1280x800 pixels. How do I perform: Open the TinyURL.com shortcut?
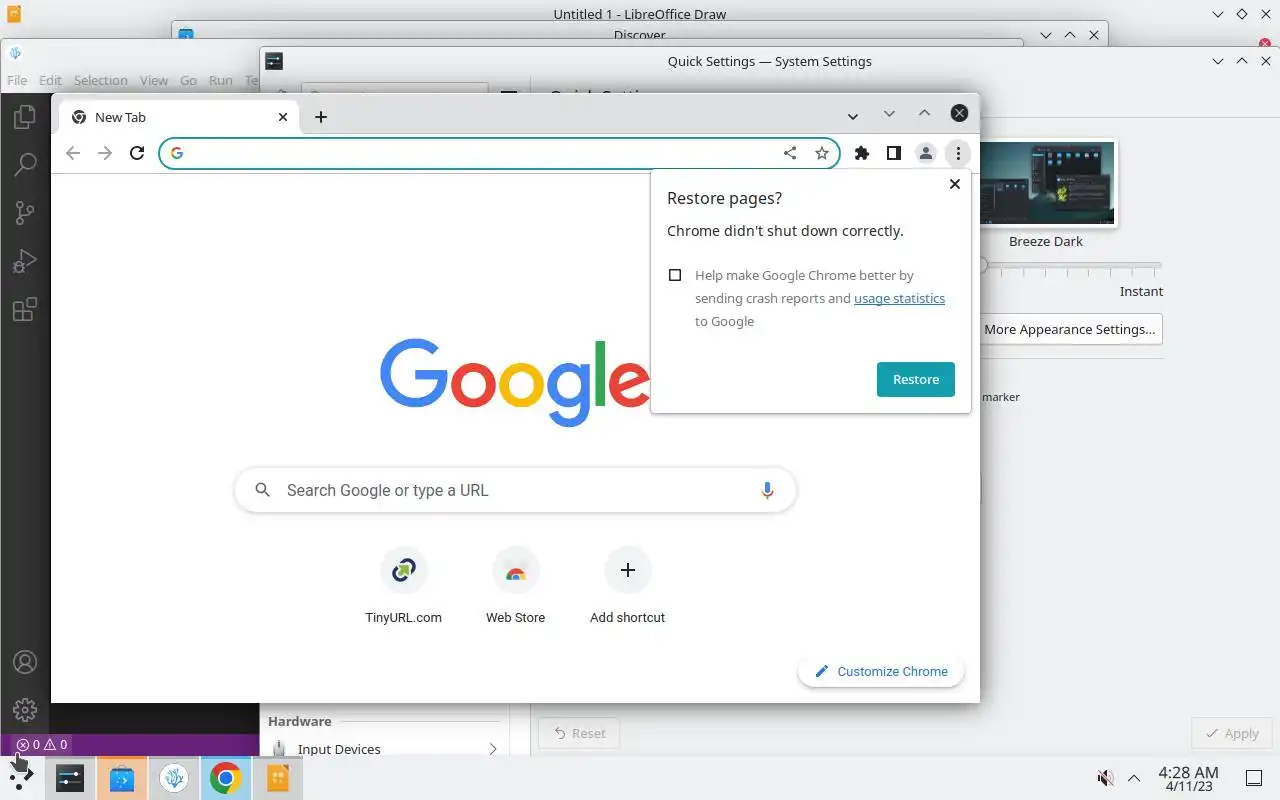404,587
